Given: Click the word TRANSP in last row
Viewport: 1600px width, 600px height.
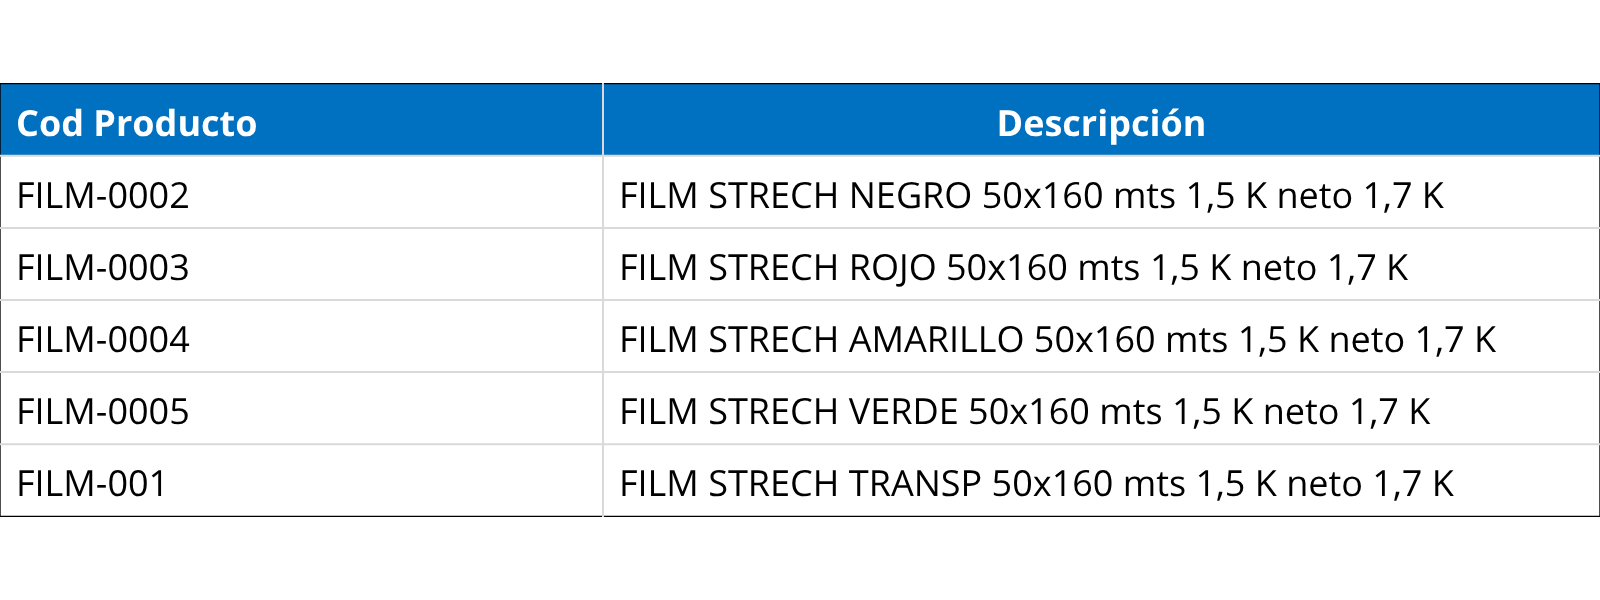Looking at the screenshot, I should pyautogui.click(x=915, y=484).
